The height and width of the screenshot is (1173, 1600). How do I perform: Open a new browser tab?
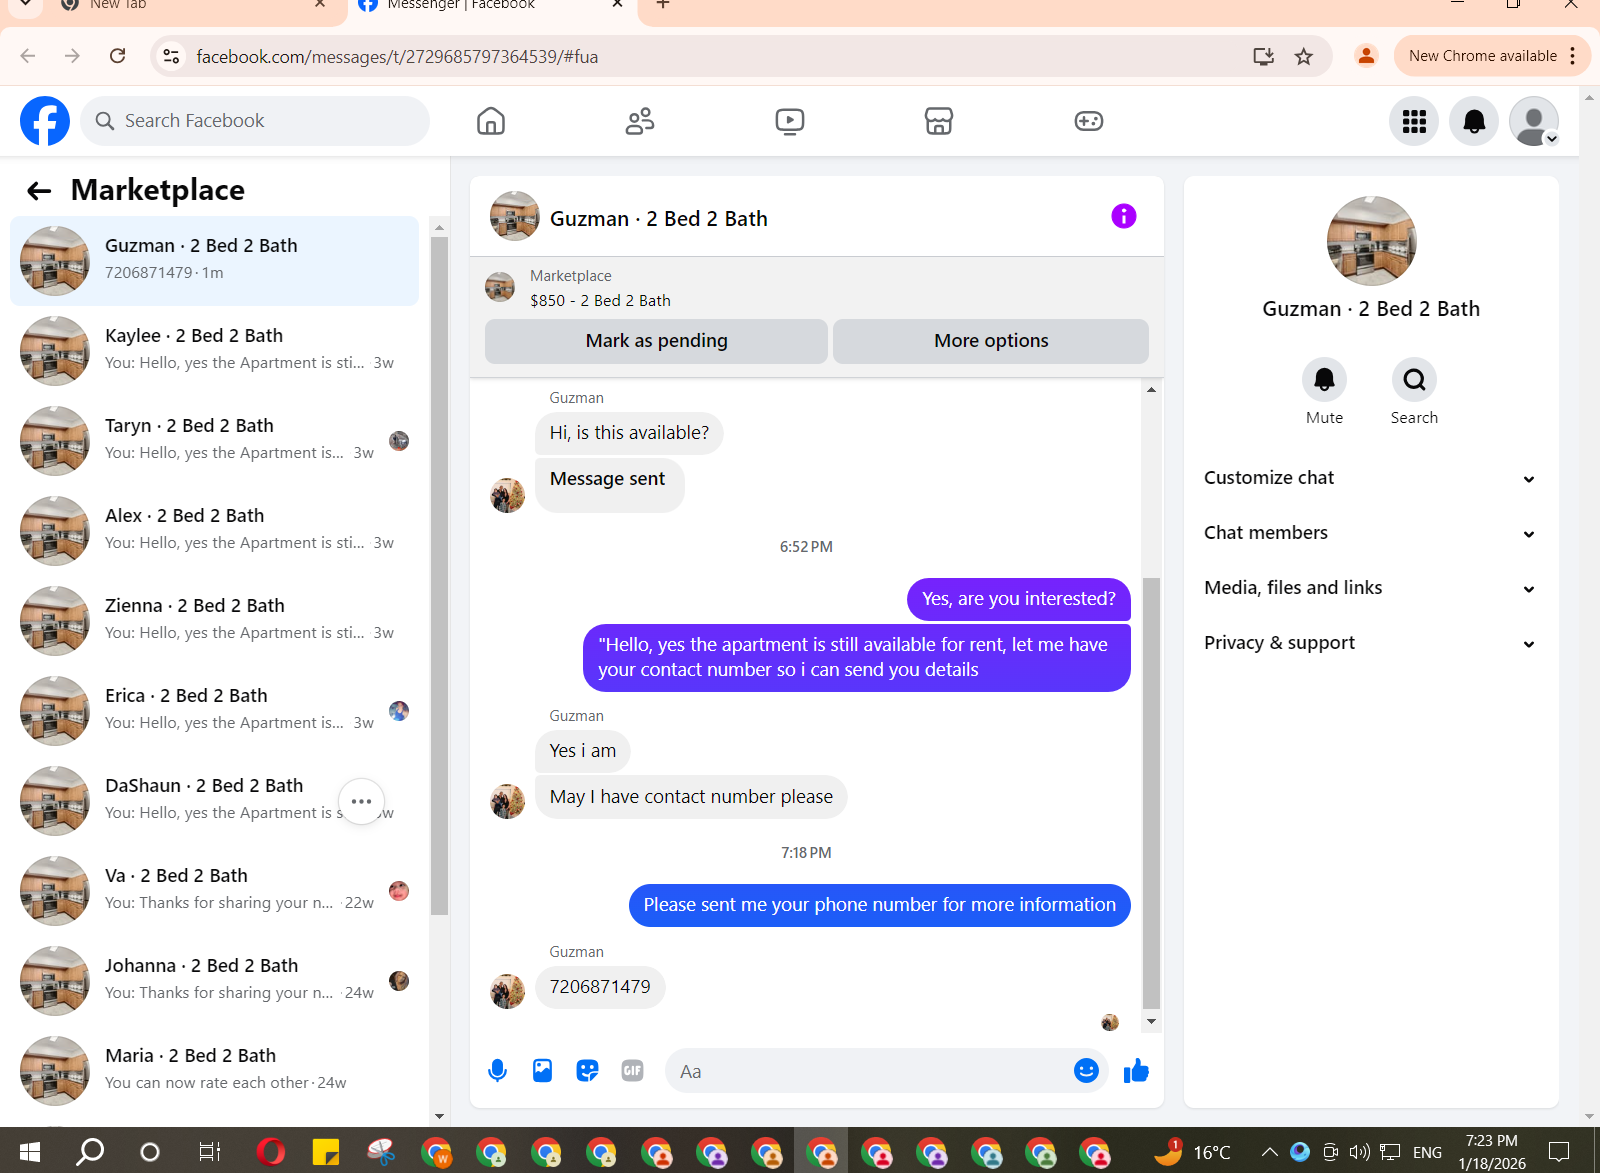pos(663,5)
